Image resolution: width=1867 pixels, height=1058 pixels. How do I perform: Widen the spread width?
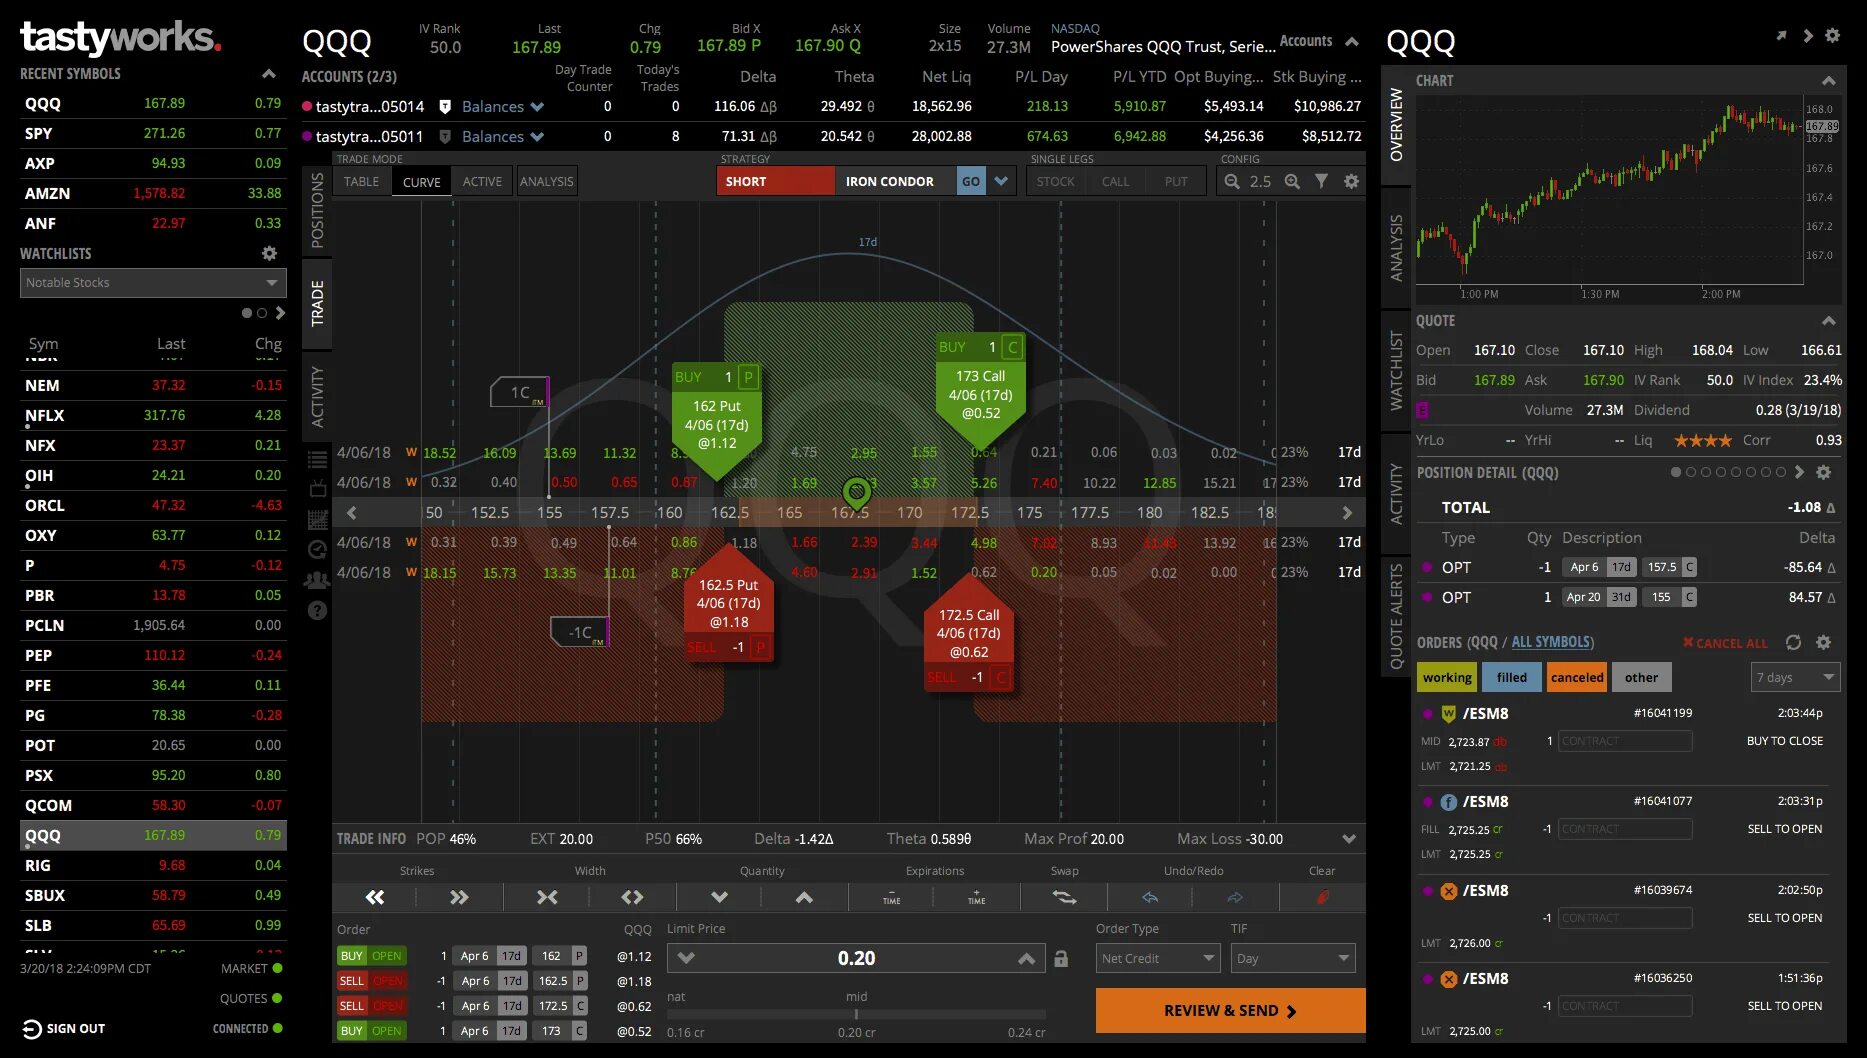click(632, 897)
